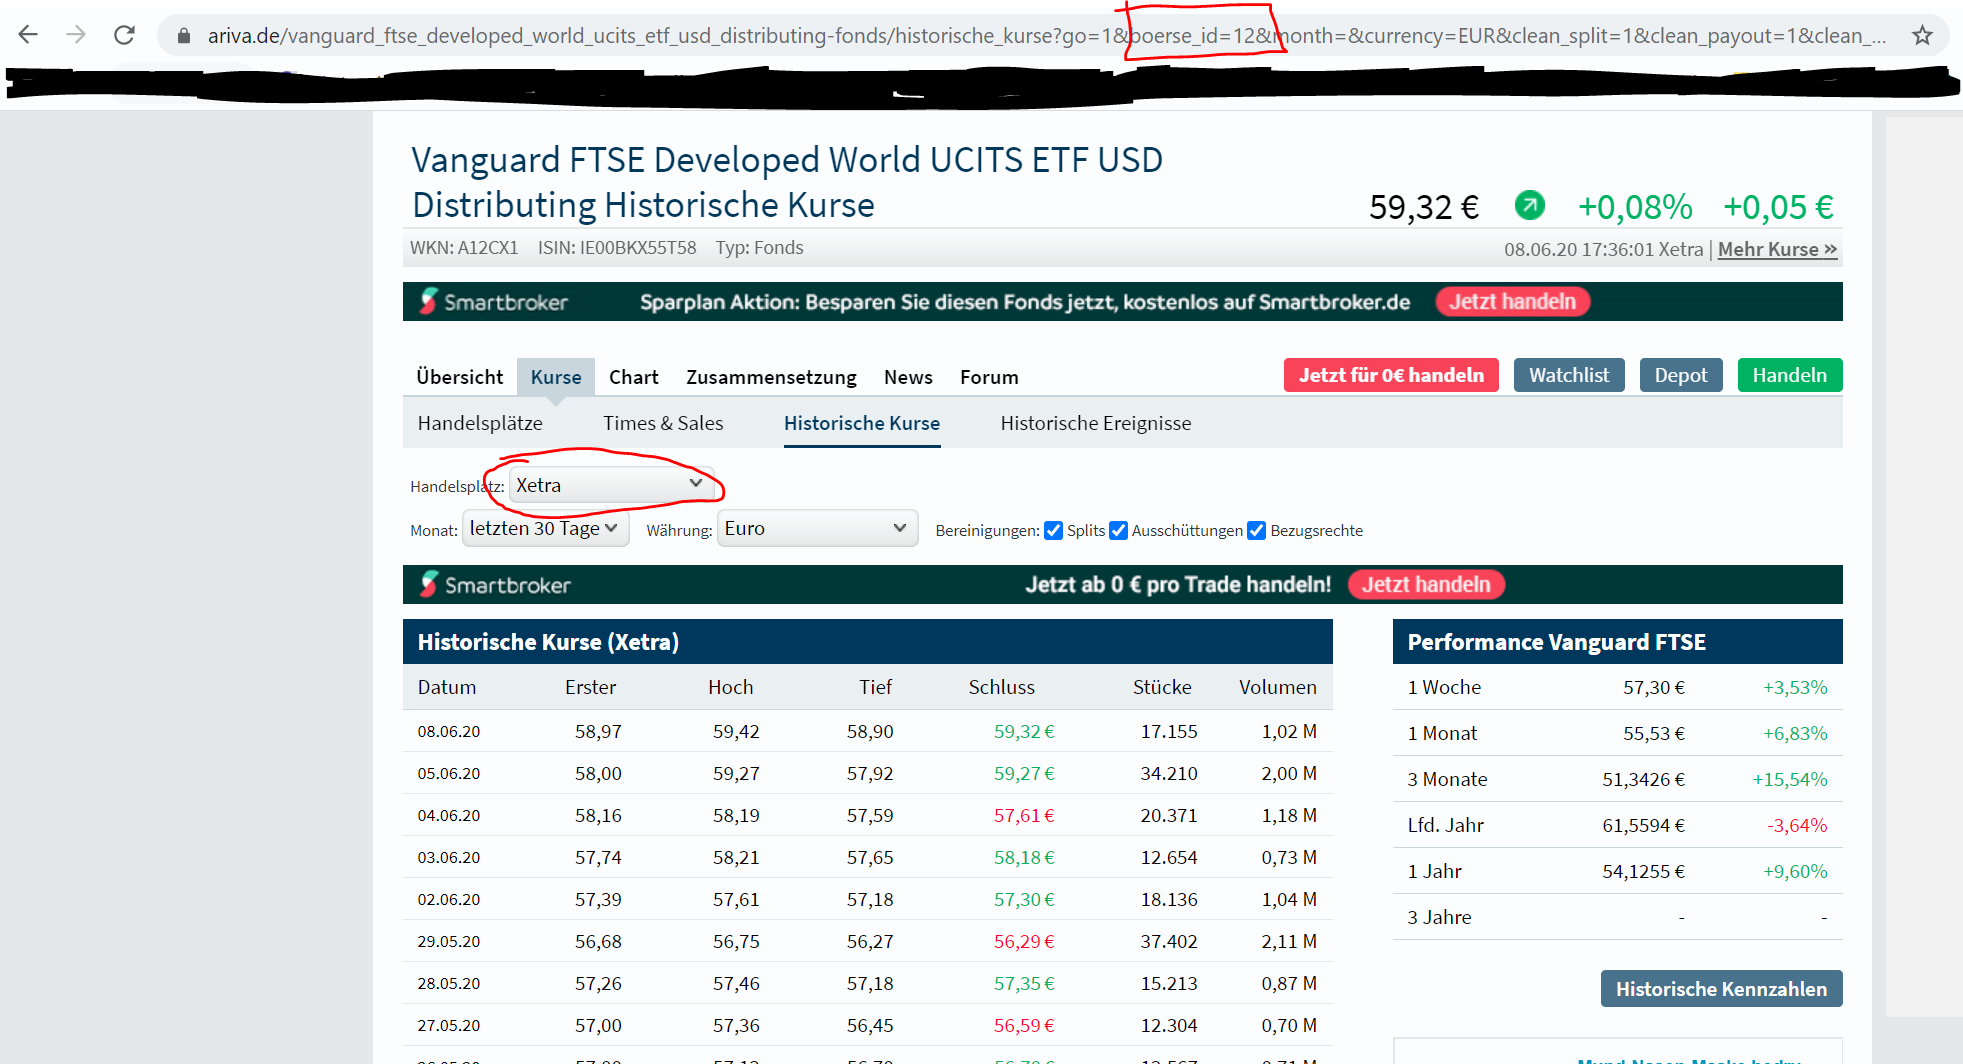Screen dimensions: 1963x1064
Task: Click the 28.05.20 date cell
Action: click(449, 983)
